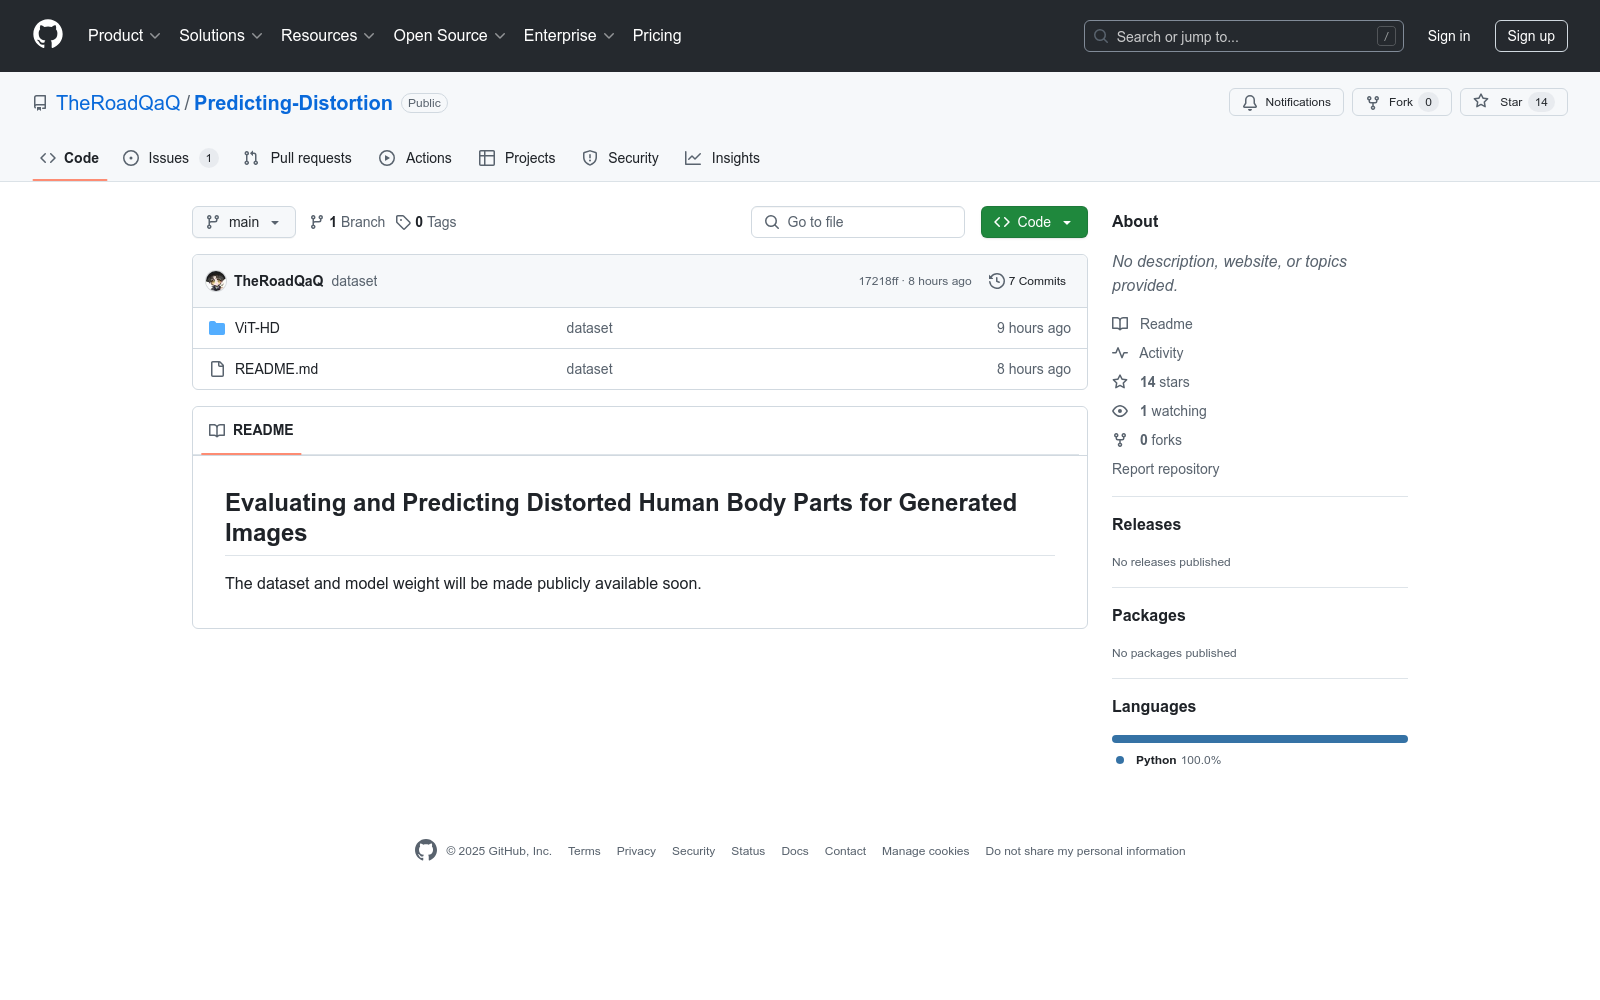Open the Insights tab

722,158
